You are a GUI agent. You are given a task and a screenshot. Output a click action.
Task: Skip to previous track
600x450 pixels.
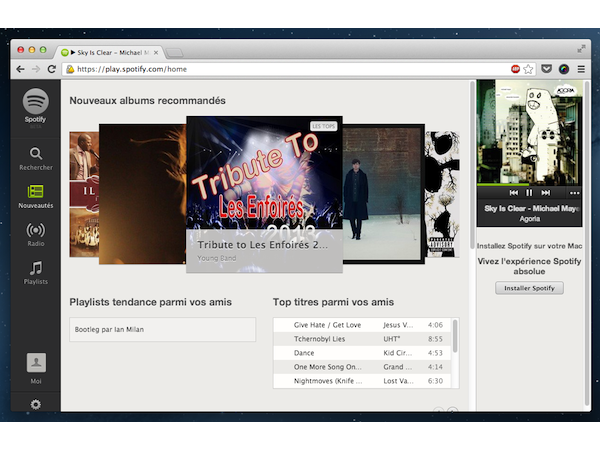pyautogui.click(x=514, y=193)
